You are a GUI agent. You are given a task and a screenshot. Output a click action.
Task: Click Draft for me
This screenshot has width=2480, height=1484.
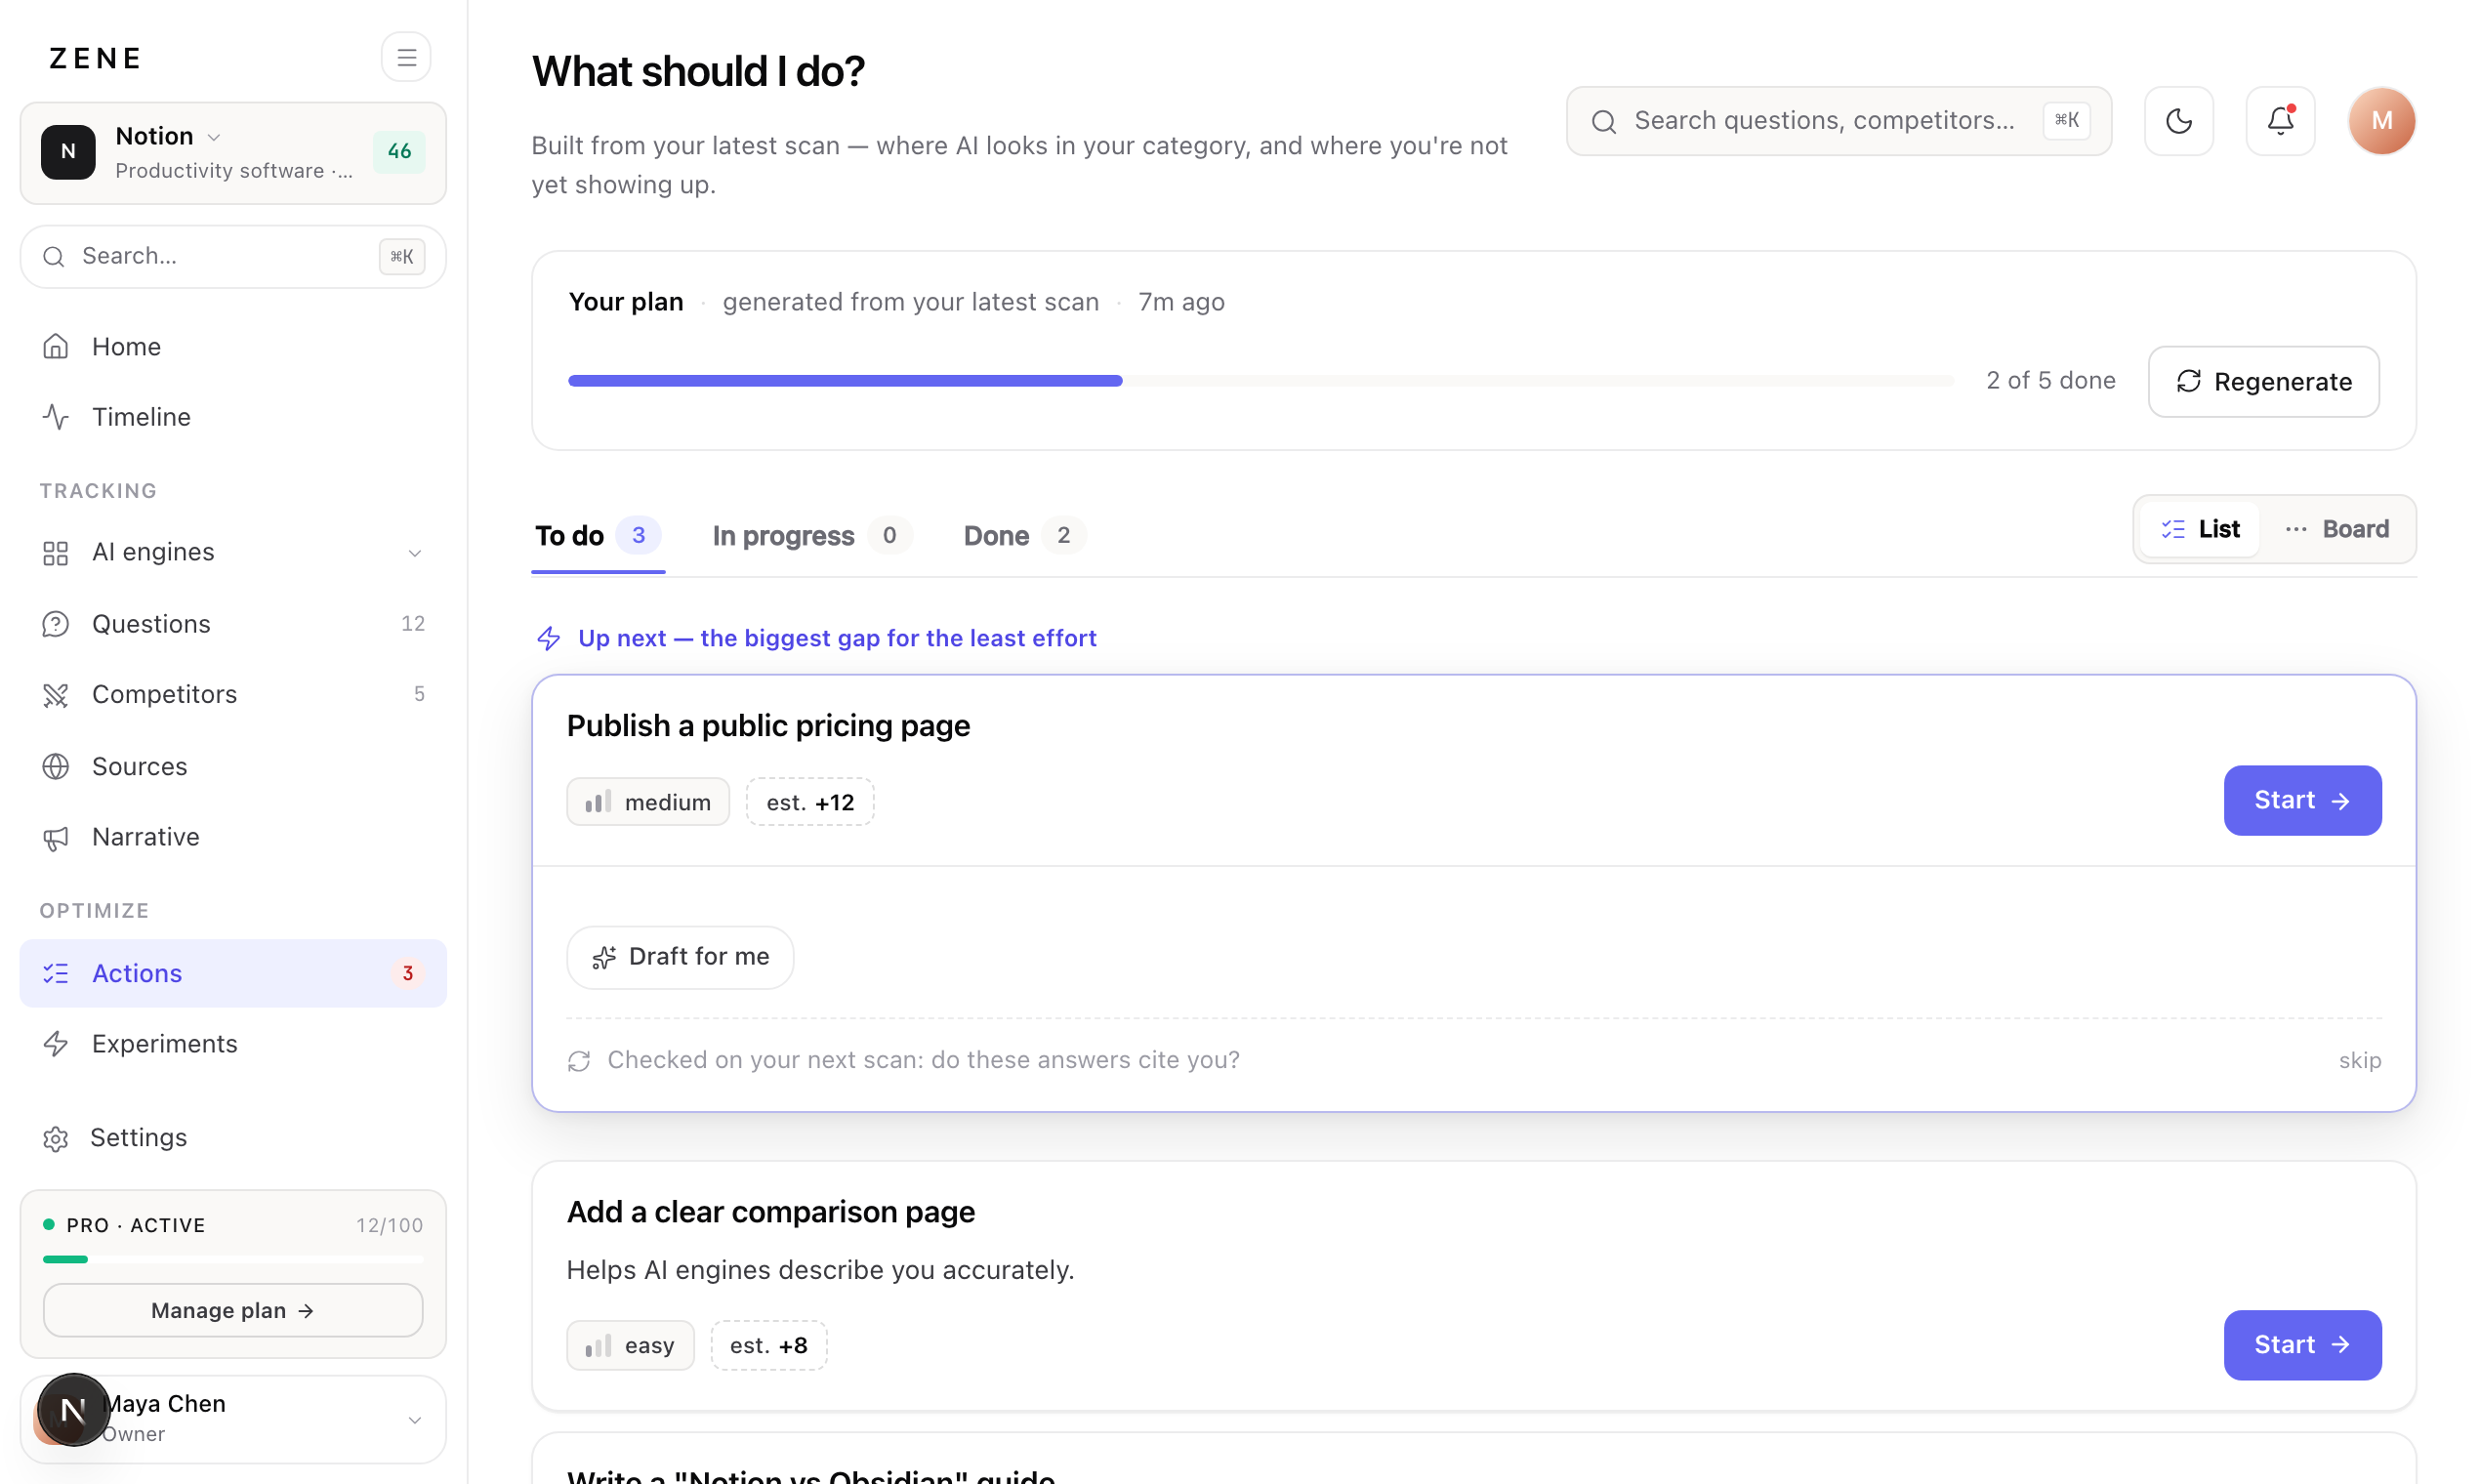(680, 958)
